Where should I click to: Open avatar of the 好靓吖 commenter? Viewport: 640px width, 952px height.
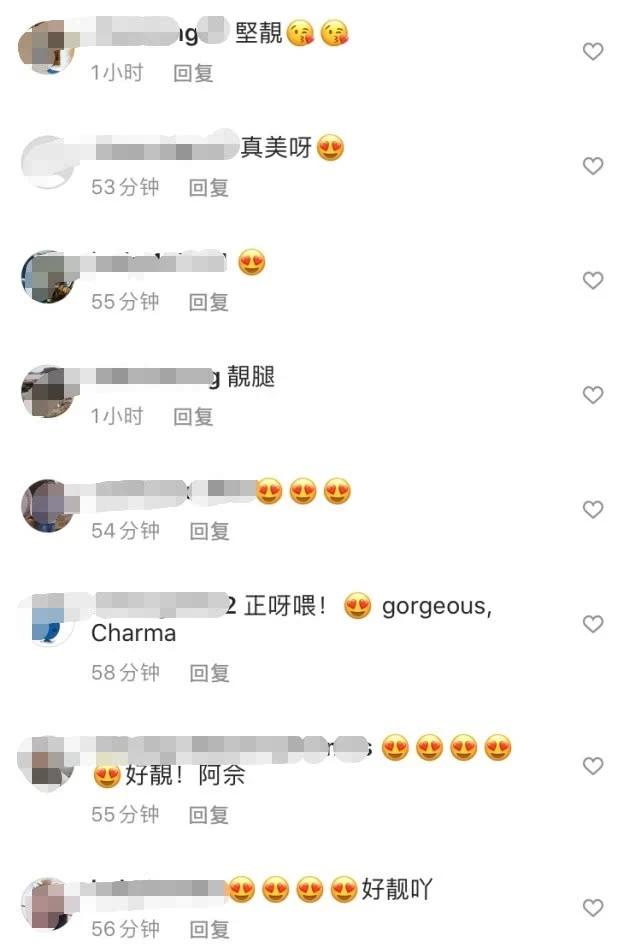point(48,903)
